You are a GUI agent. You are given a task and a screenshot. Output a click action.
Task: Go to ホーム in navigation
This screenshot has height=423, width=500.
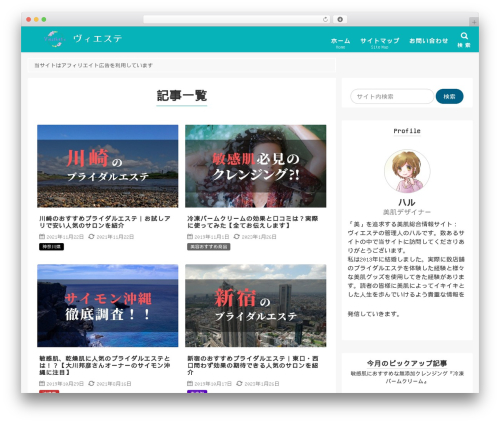[340, 42]
